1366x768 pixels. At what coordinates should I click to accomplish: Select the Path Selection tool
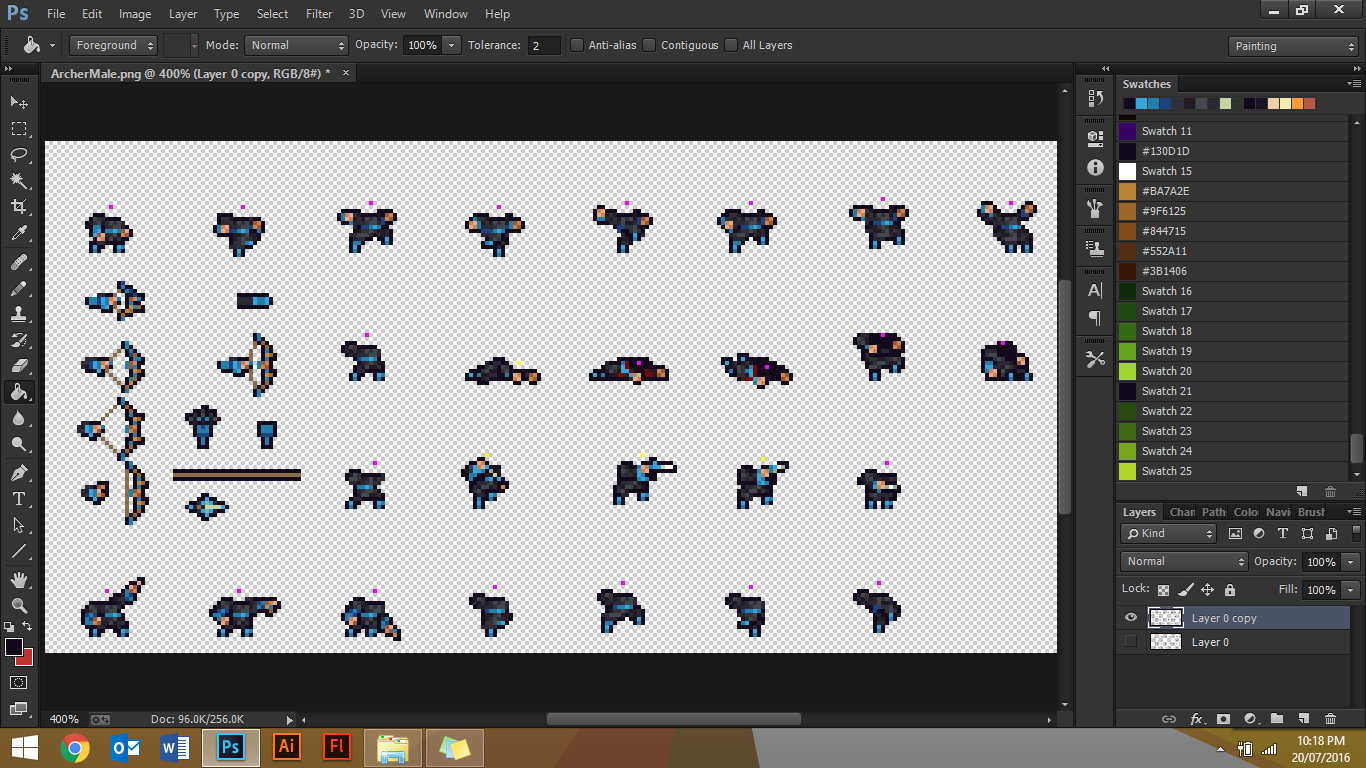pos(19,525)
